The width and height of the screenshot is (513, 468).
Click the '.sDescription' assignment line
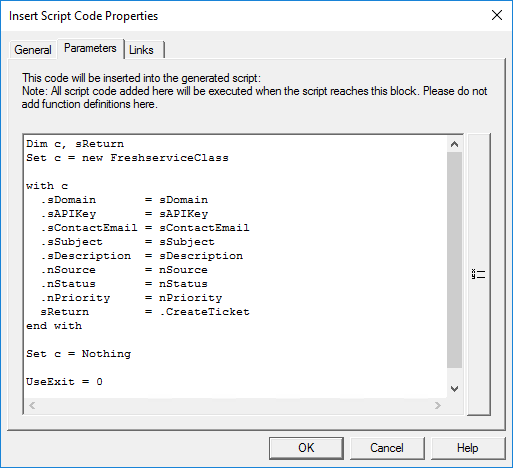pos(142,256)
